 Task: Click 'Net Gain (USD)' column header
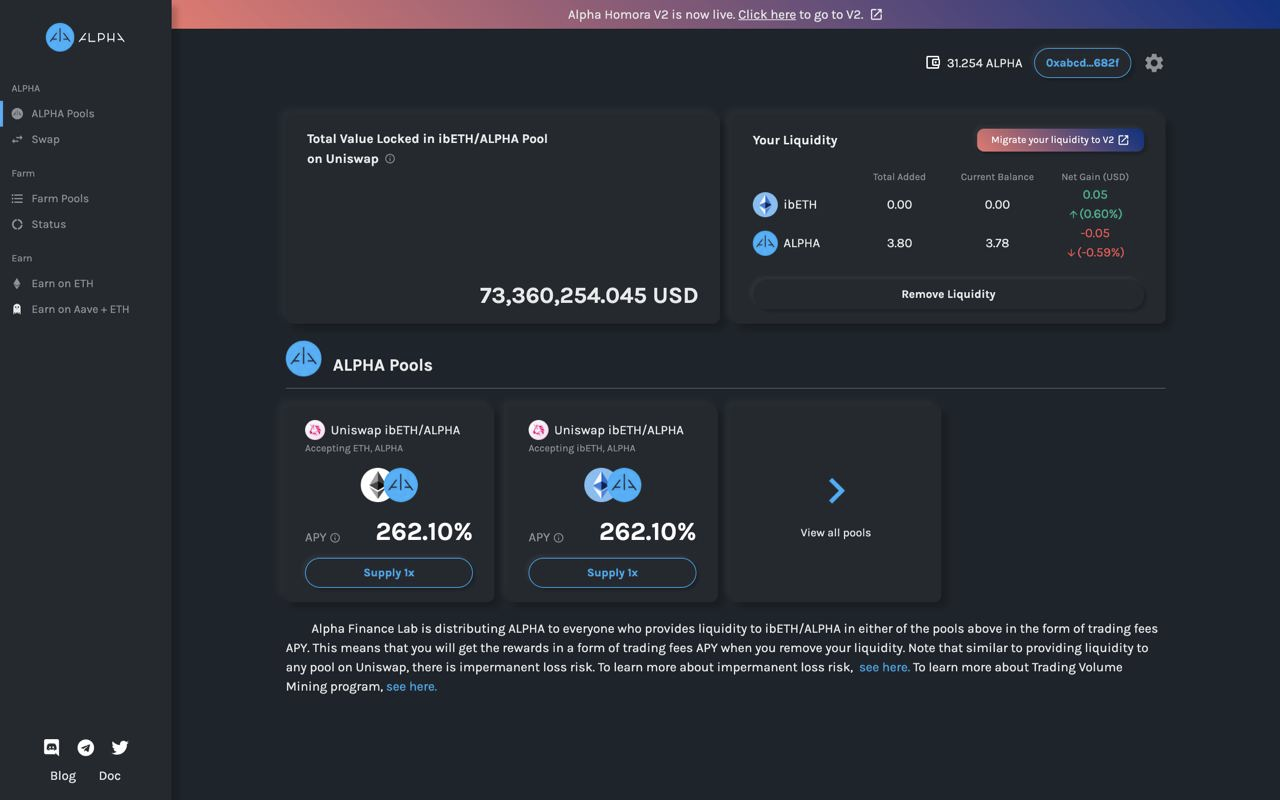(x=1095, y=177)
